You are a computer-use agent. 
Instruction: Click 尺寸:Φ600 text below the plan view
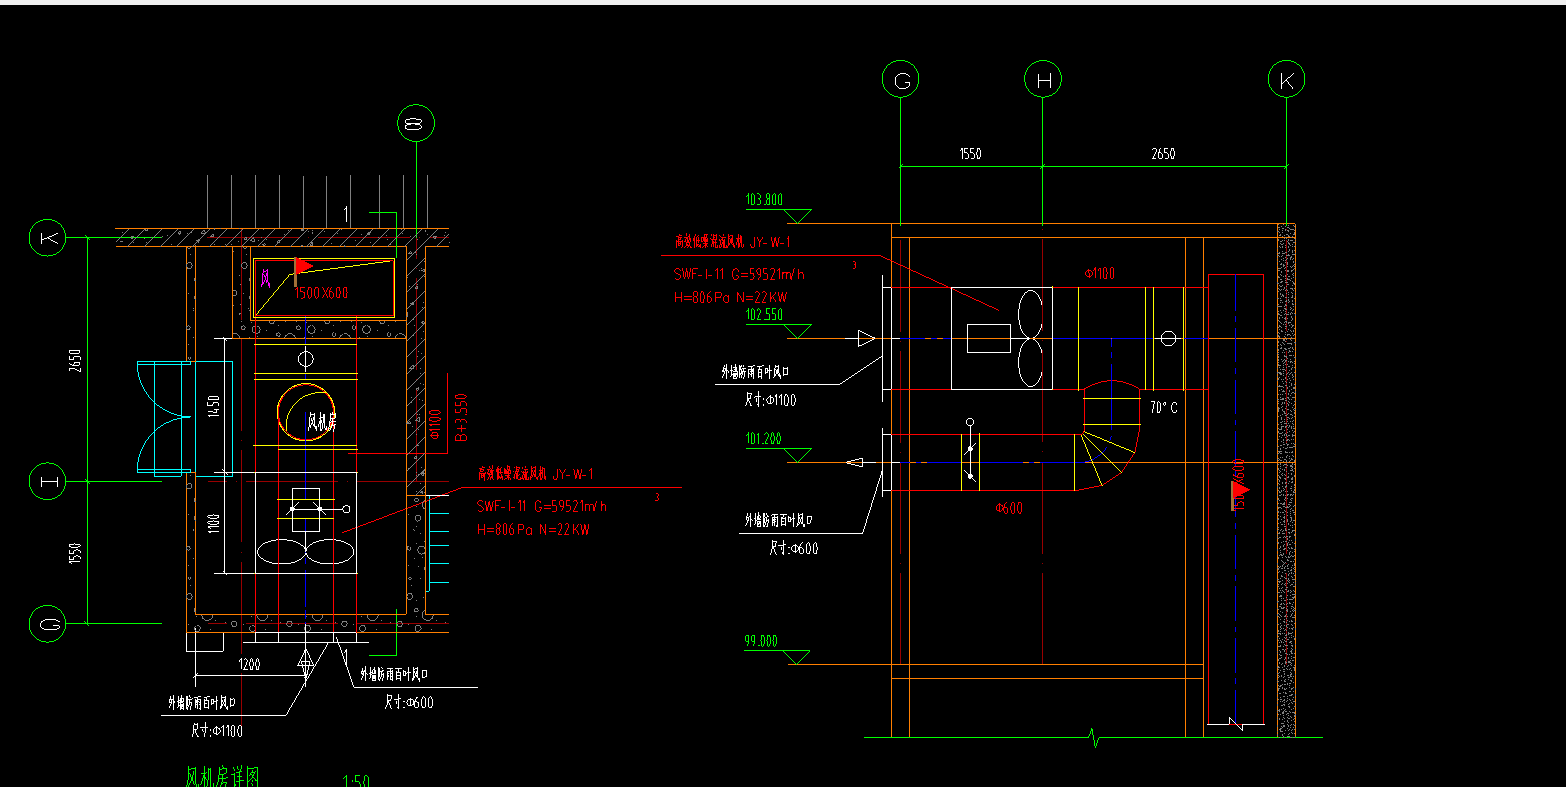click(409, 702)
